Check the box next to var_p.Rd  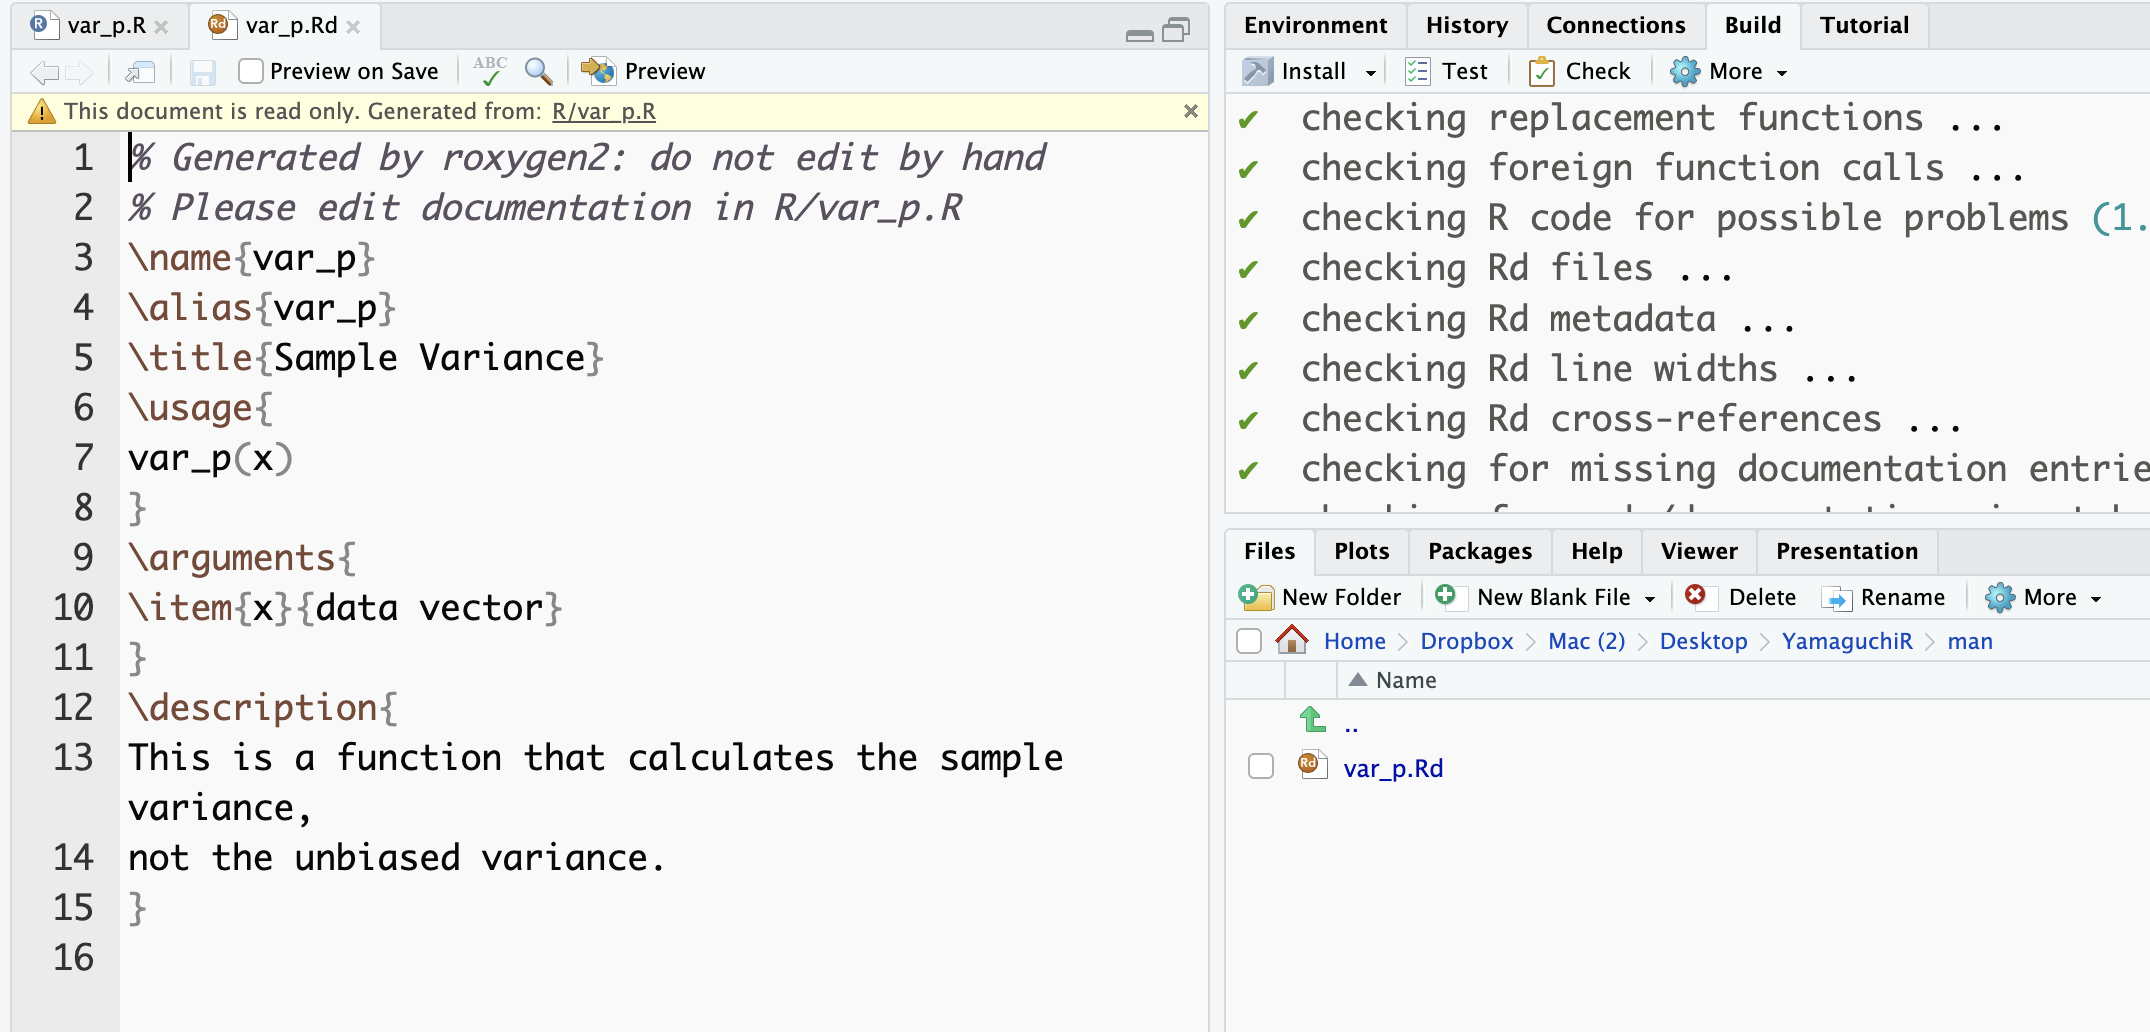[x=1261, y=767]
